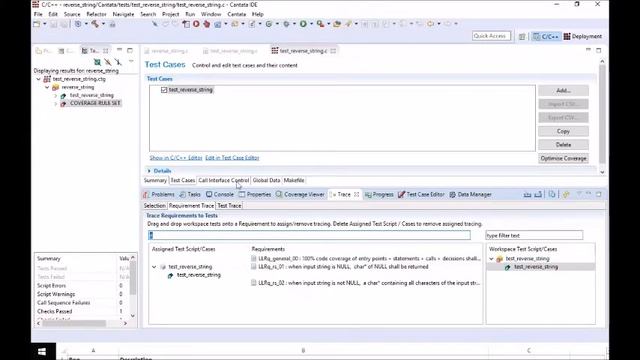640x360 pixels.
Task: Click the open folder toolbar icon
Action: [x=337, y=24]
